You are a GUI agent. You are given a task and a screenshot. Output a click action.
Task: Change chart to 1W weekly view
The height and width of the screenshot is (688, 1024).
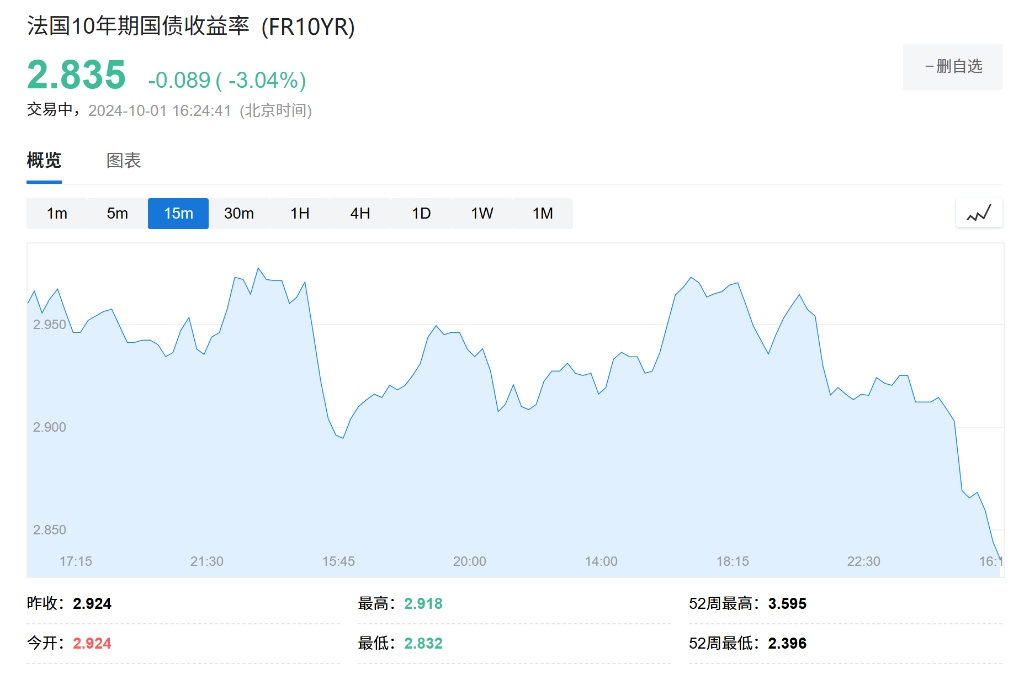coord(482,213)
